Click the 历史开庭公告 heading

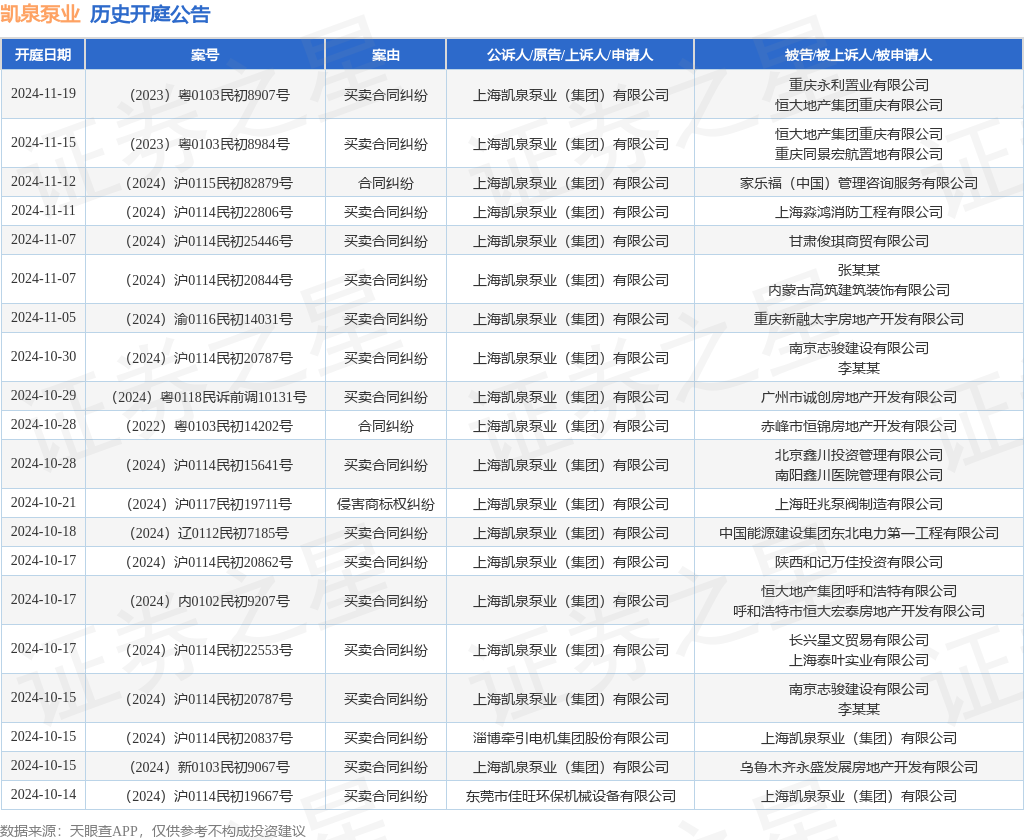tap(150, 14)
